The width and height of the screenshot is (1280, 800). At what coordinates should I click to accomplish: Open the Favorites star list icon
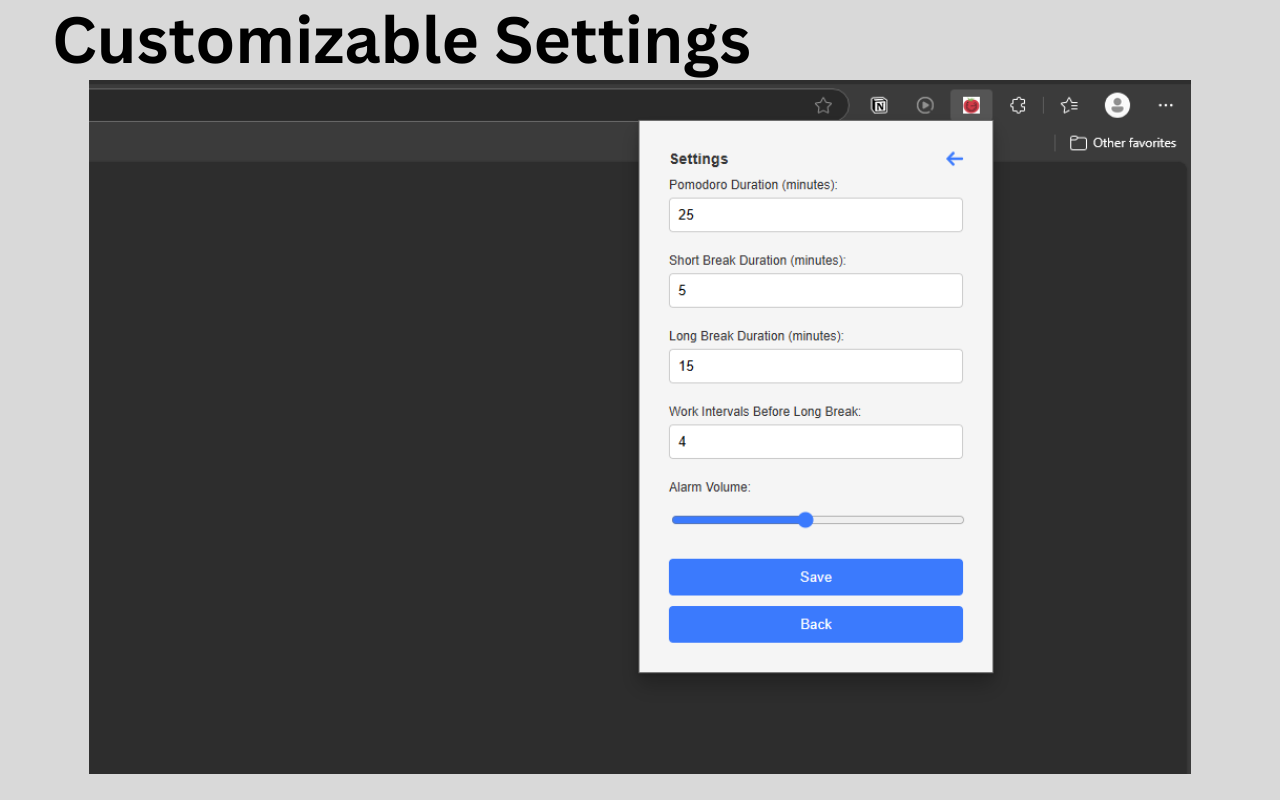point(1069,105)
